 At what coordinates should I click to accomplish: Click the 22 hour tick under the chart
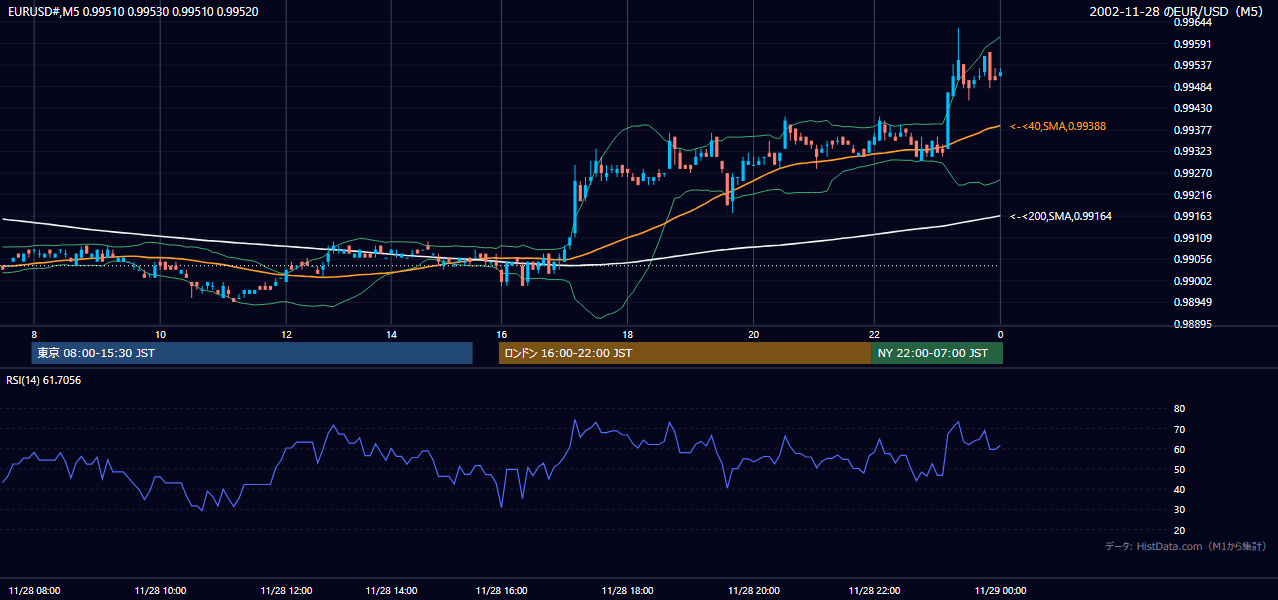874,334
